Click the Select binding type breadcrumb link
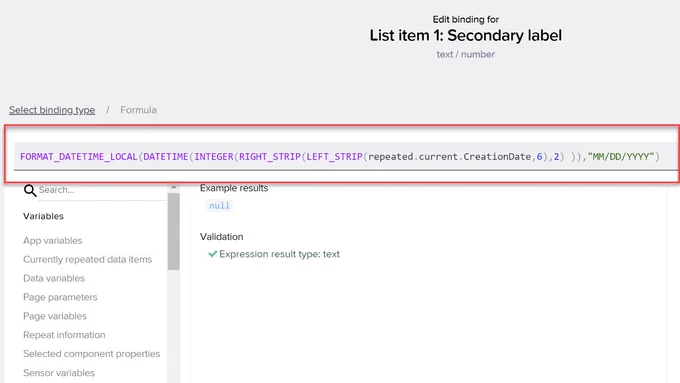680x383 pixels. [x=52, y=110]
